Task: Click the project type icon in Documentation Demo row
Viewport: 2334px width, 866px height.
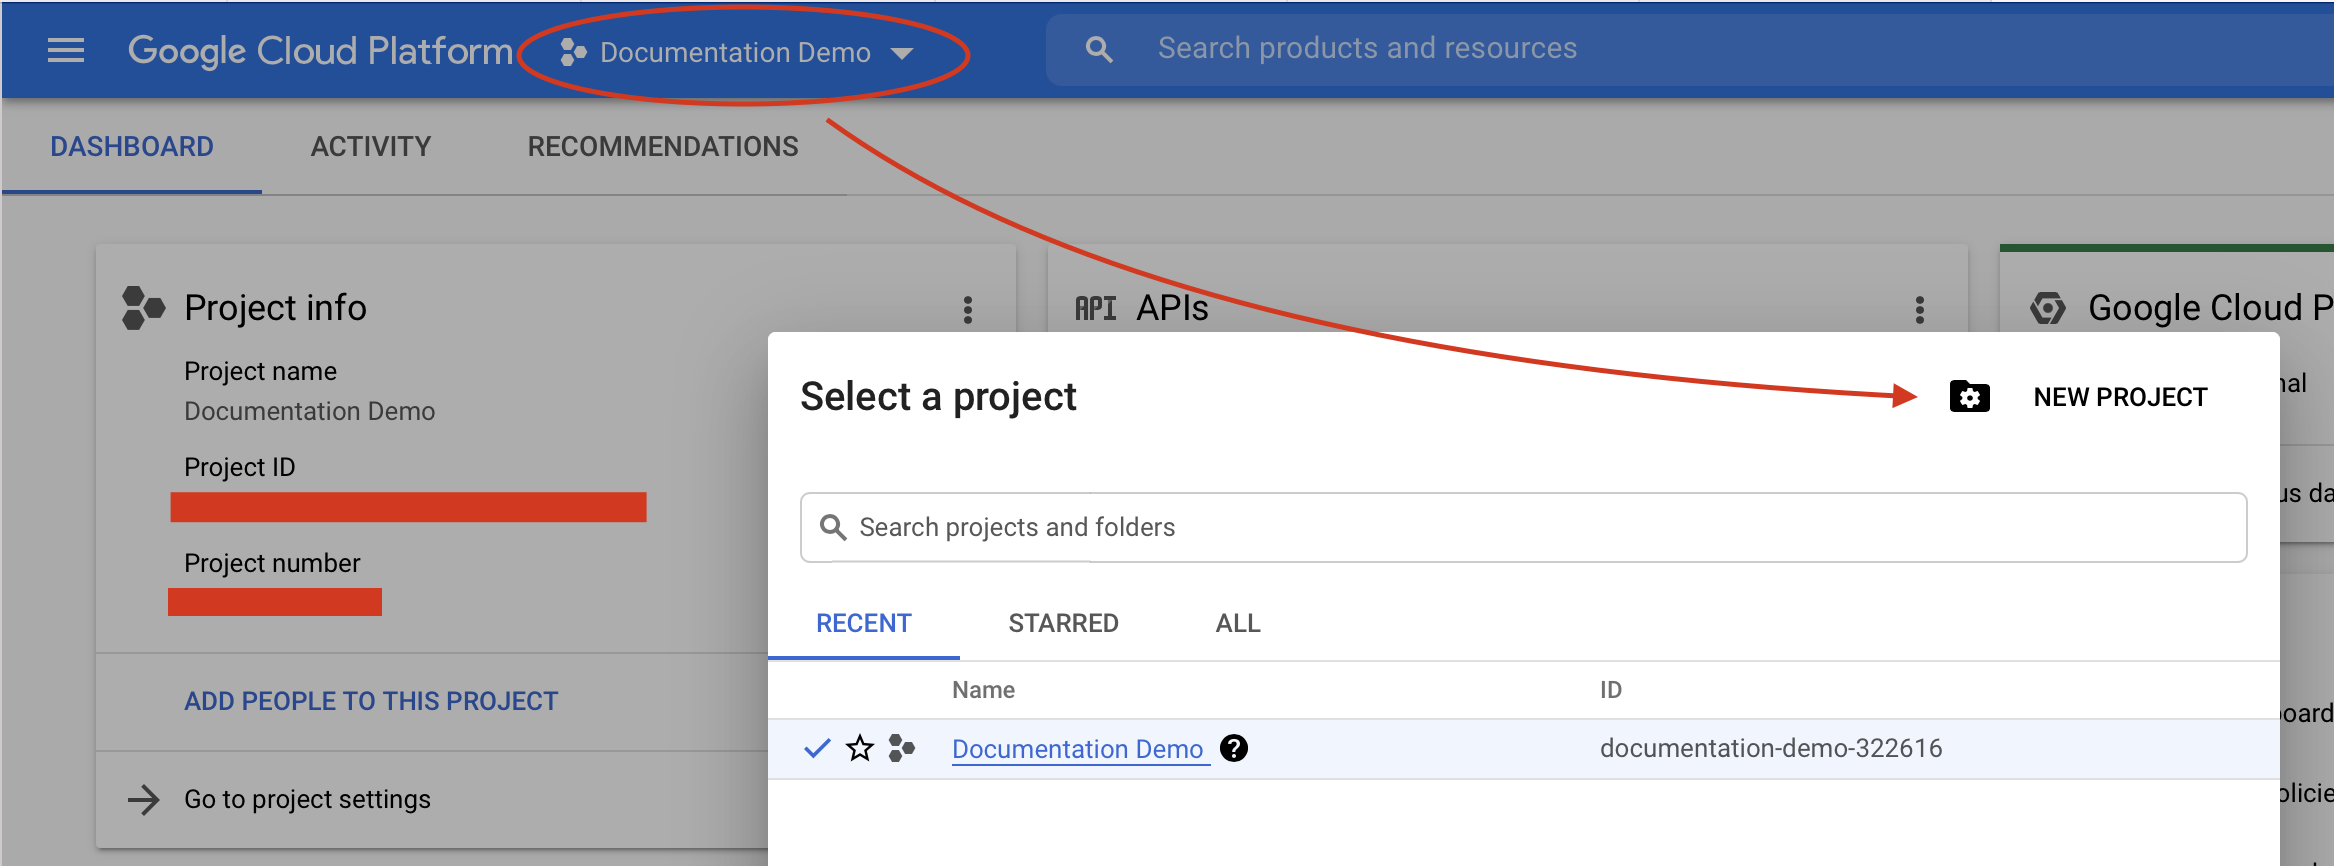Action: click(x=902, y=748)
